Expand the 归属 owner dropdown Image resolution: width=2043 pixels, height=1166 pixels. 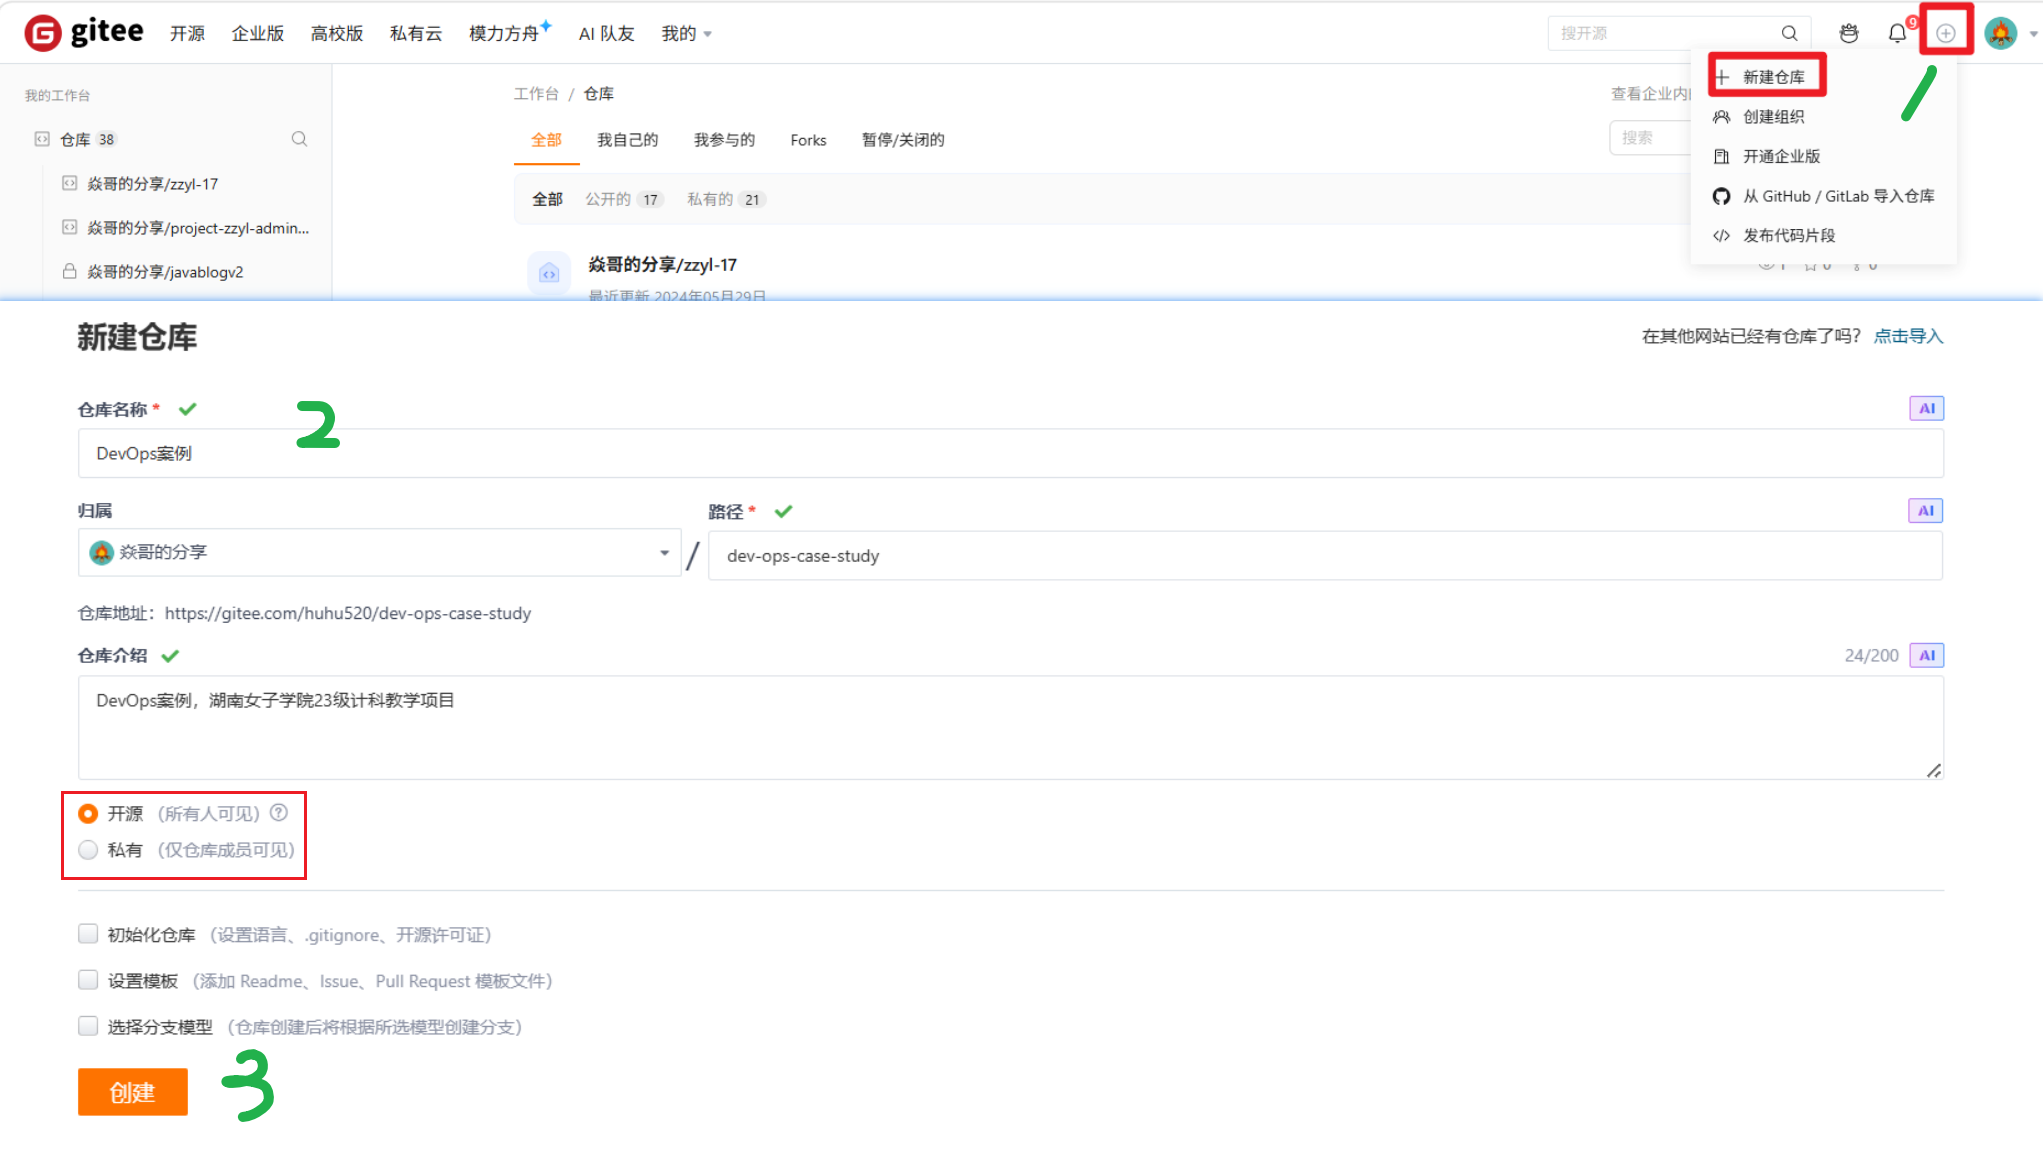379,552
